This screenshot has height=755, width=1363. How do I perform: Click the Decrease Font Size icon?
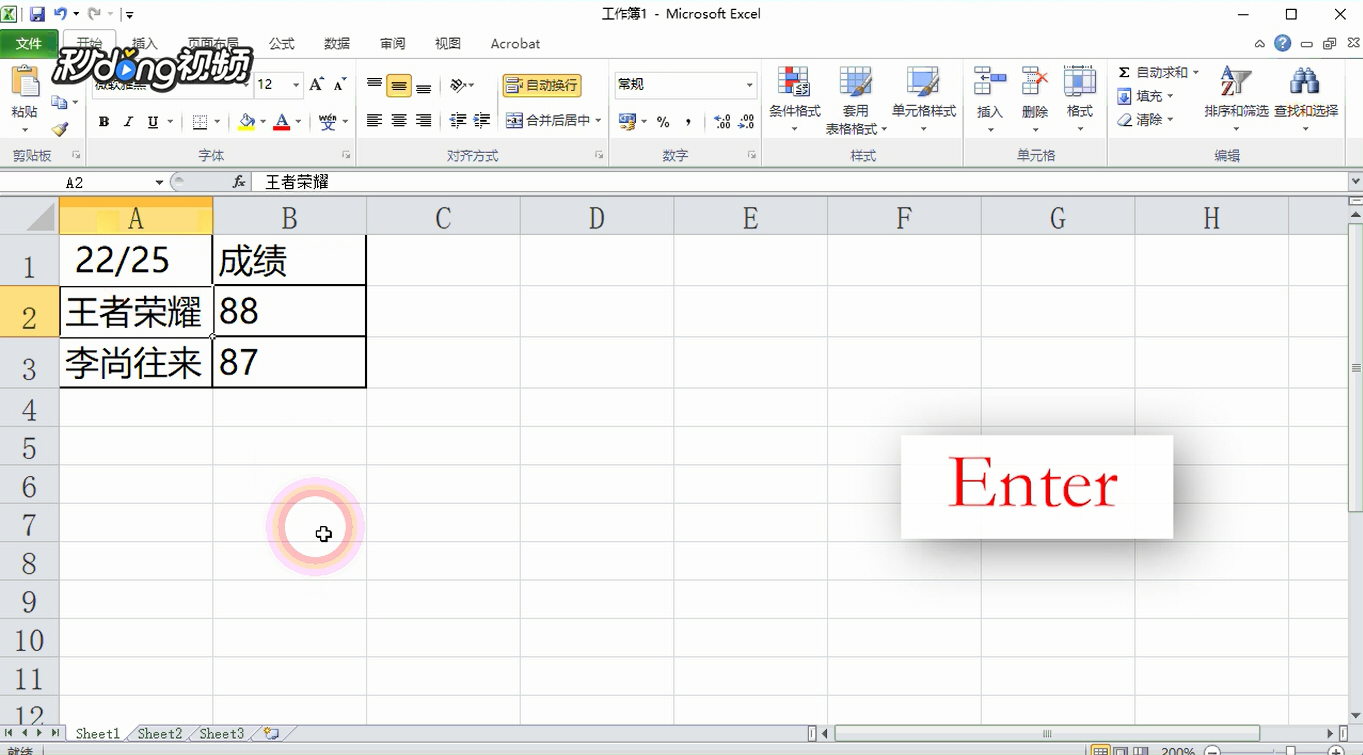(x=340, y=85)
